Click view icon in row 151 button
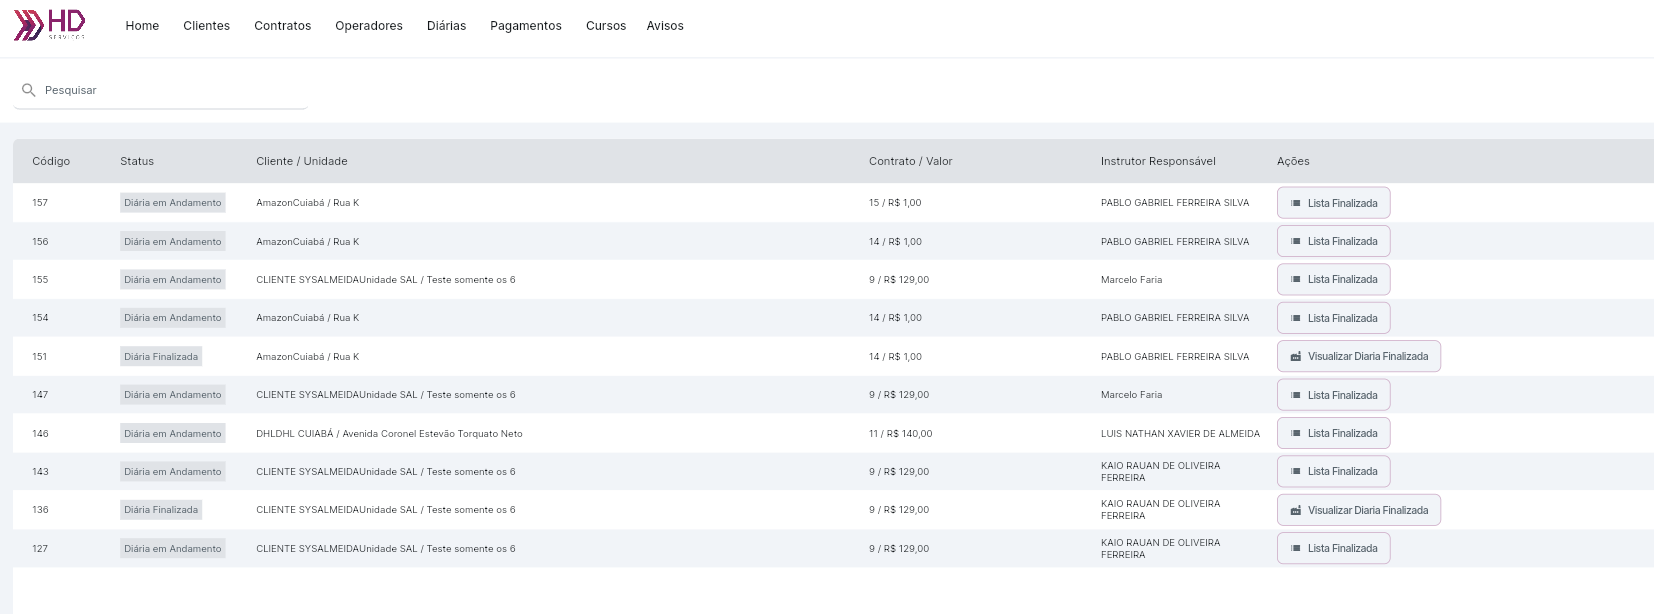1654x614 pixels. tap(1296, 357)
